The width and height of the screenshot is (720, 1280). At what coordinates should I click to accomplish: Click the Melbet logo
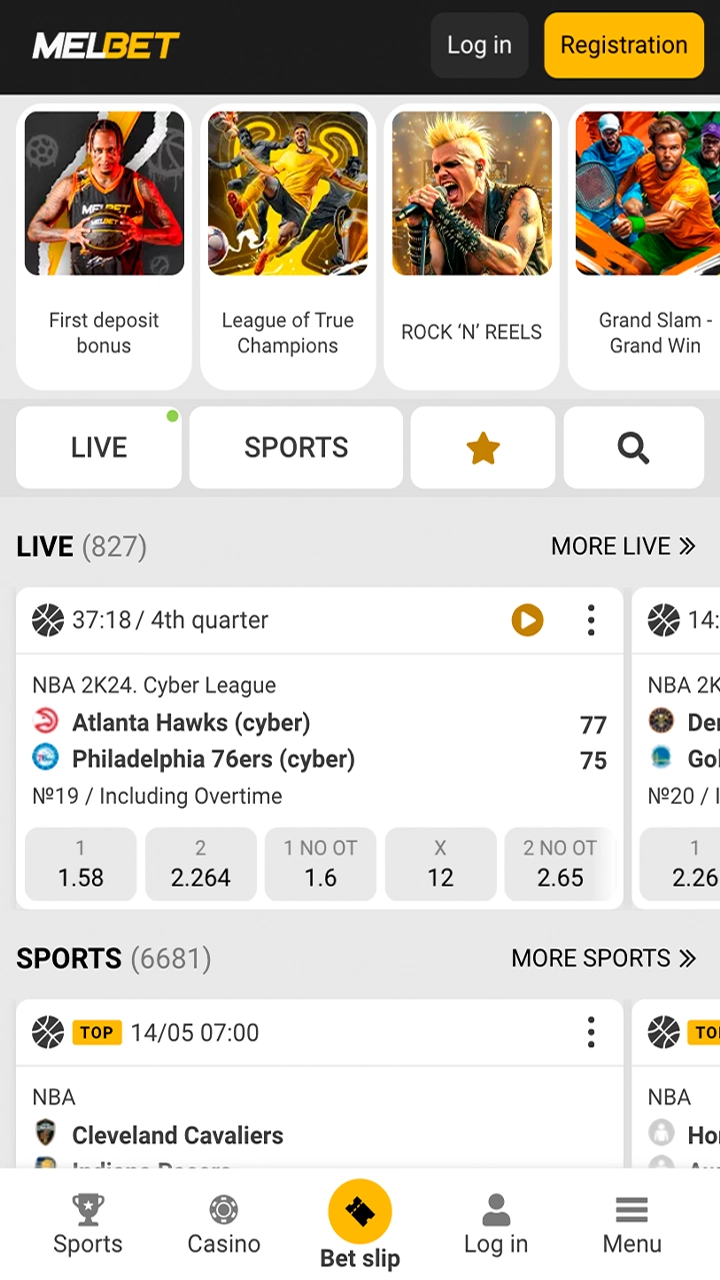click(x=106, y=45)
